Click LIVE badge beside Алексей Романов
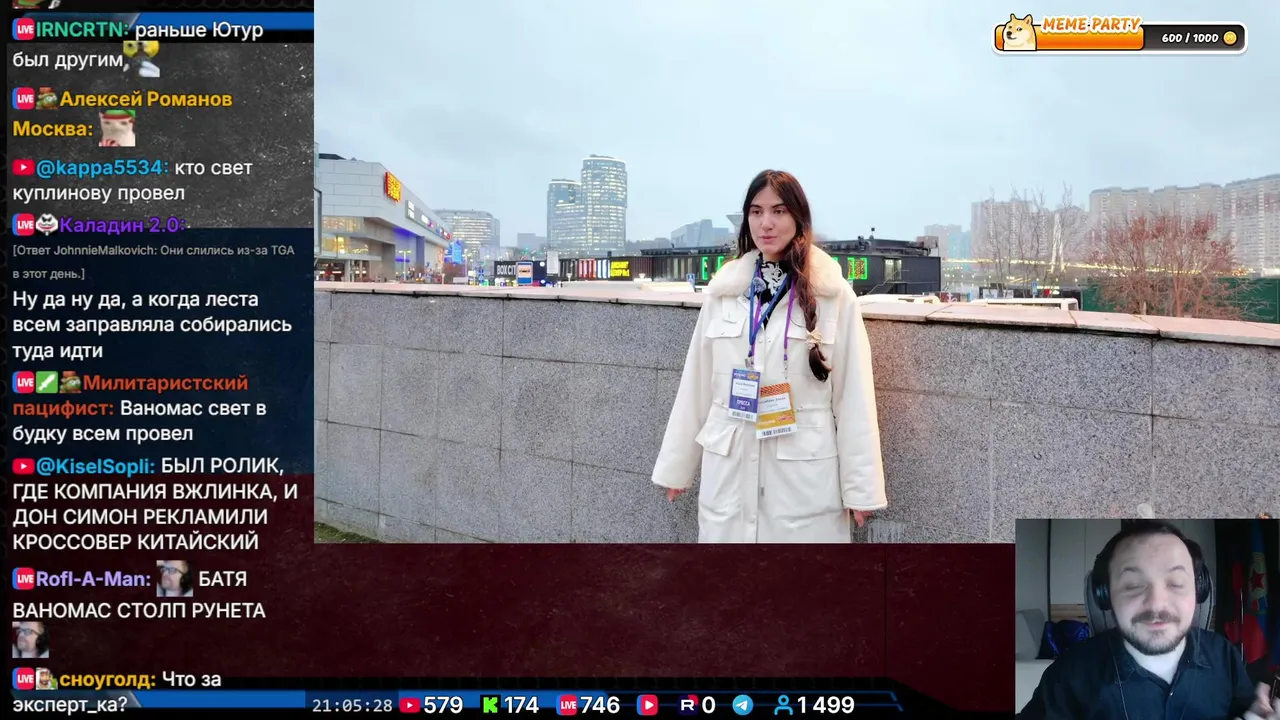 [x=24, y=98]
